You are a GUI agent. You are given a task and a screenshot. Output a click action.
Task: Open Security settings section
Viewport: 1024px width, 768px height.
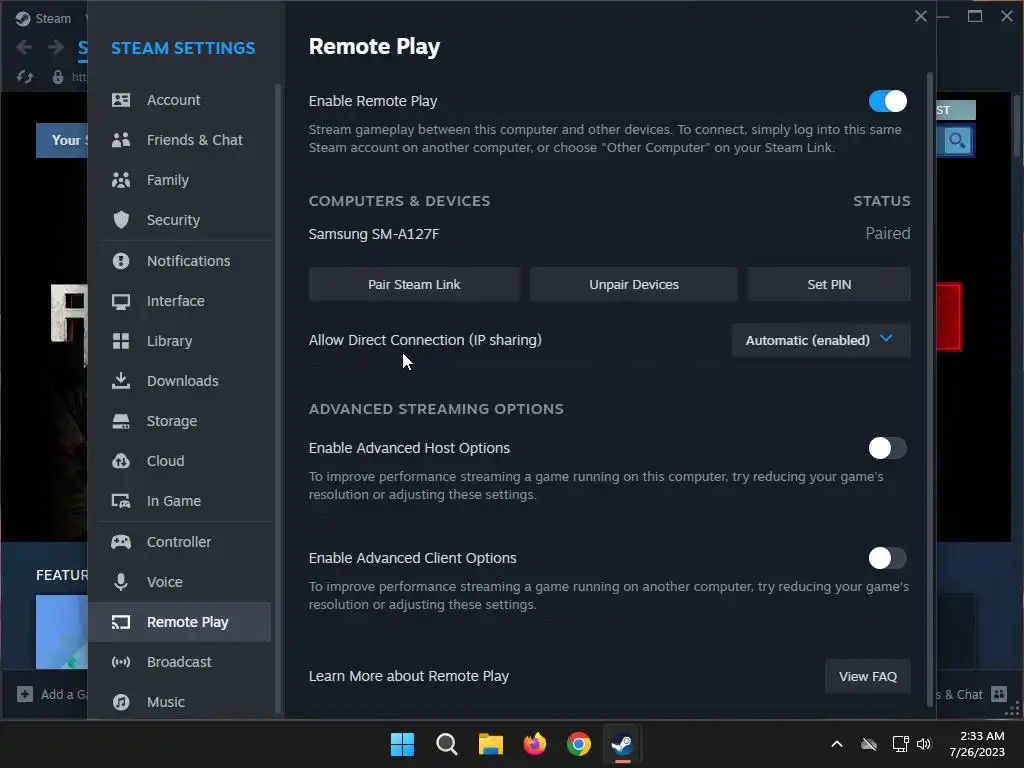point(180,220)
